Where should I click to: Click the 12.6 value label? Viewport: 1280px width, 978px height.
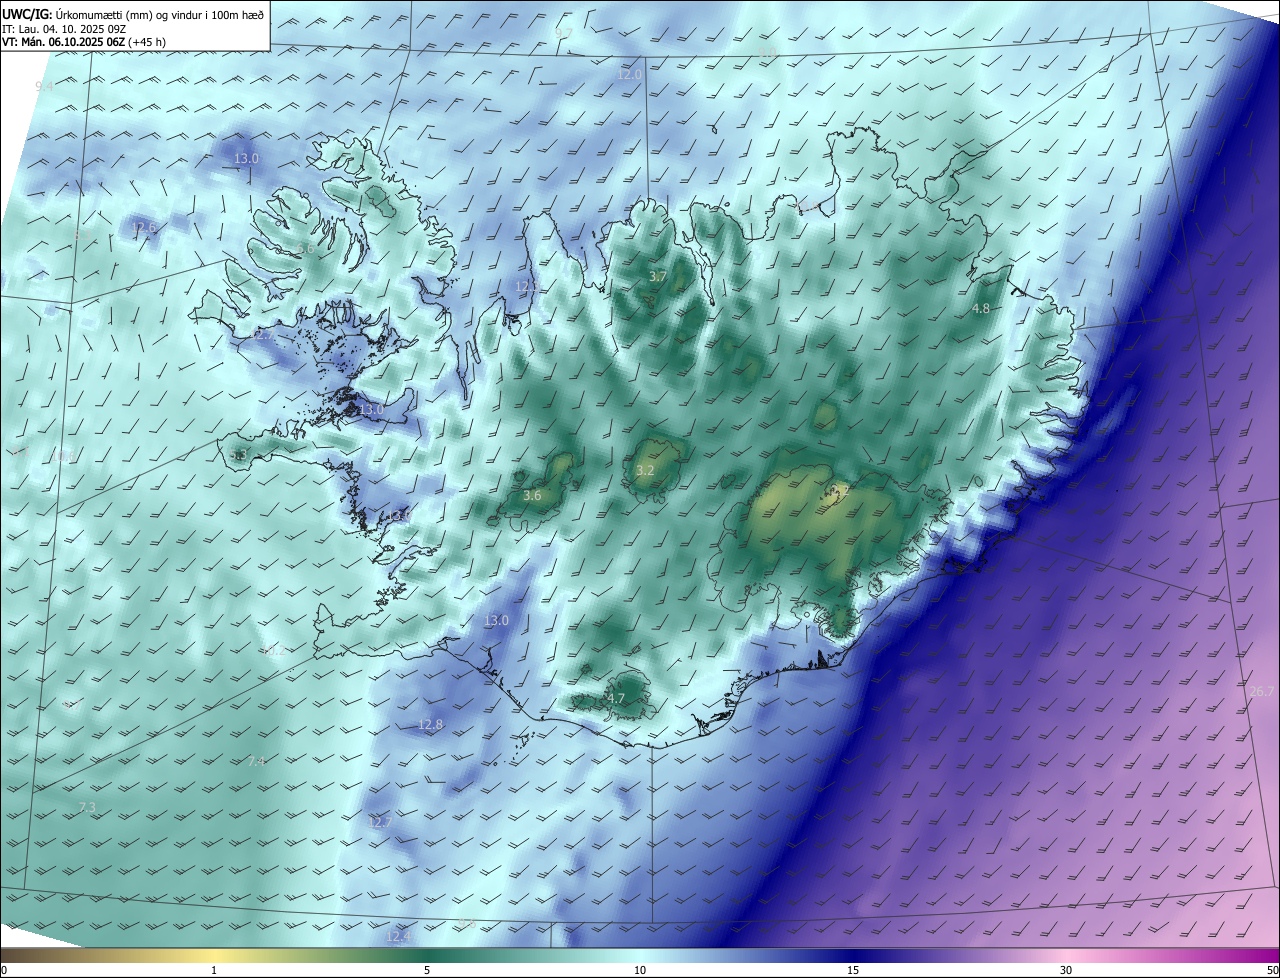coord(145,228)
